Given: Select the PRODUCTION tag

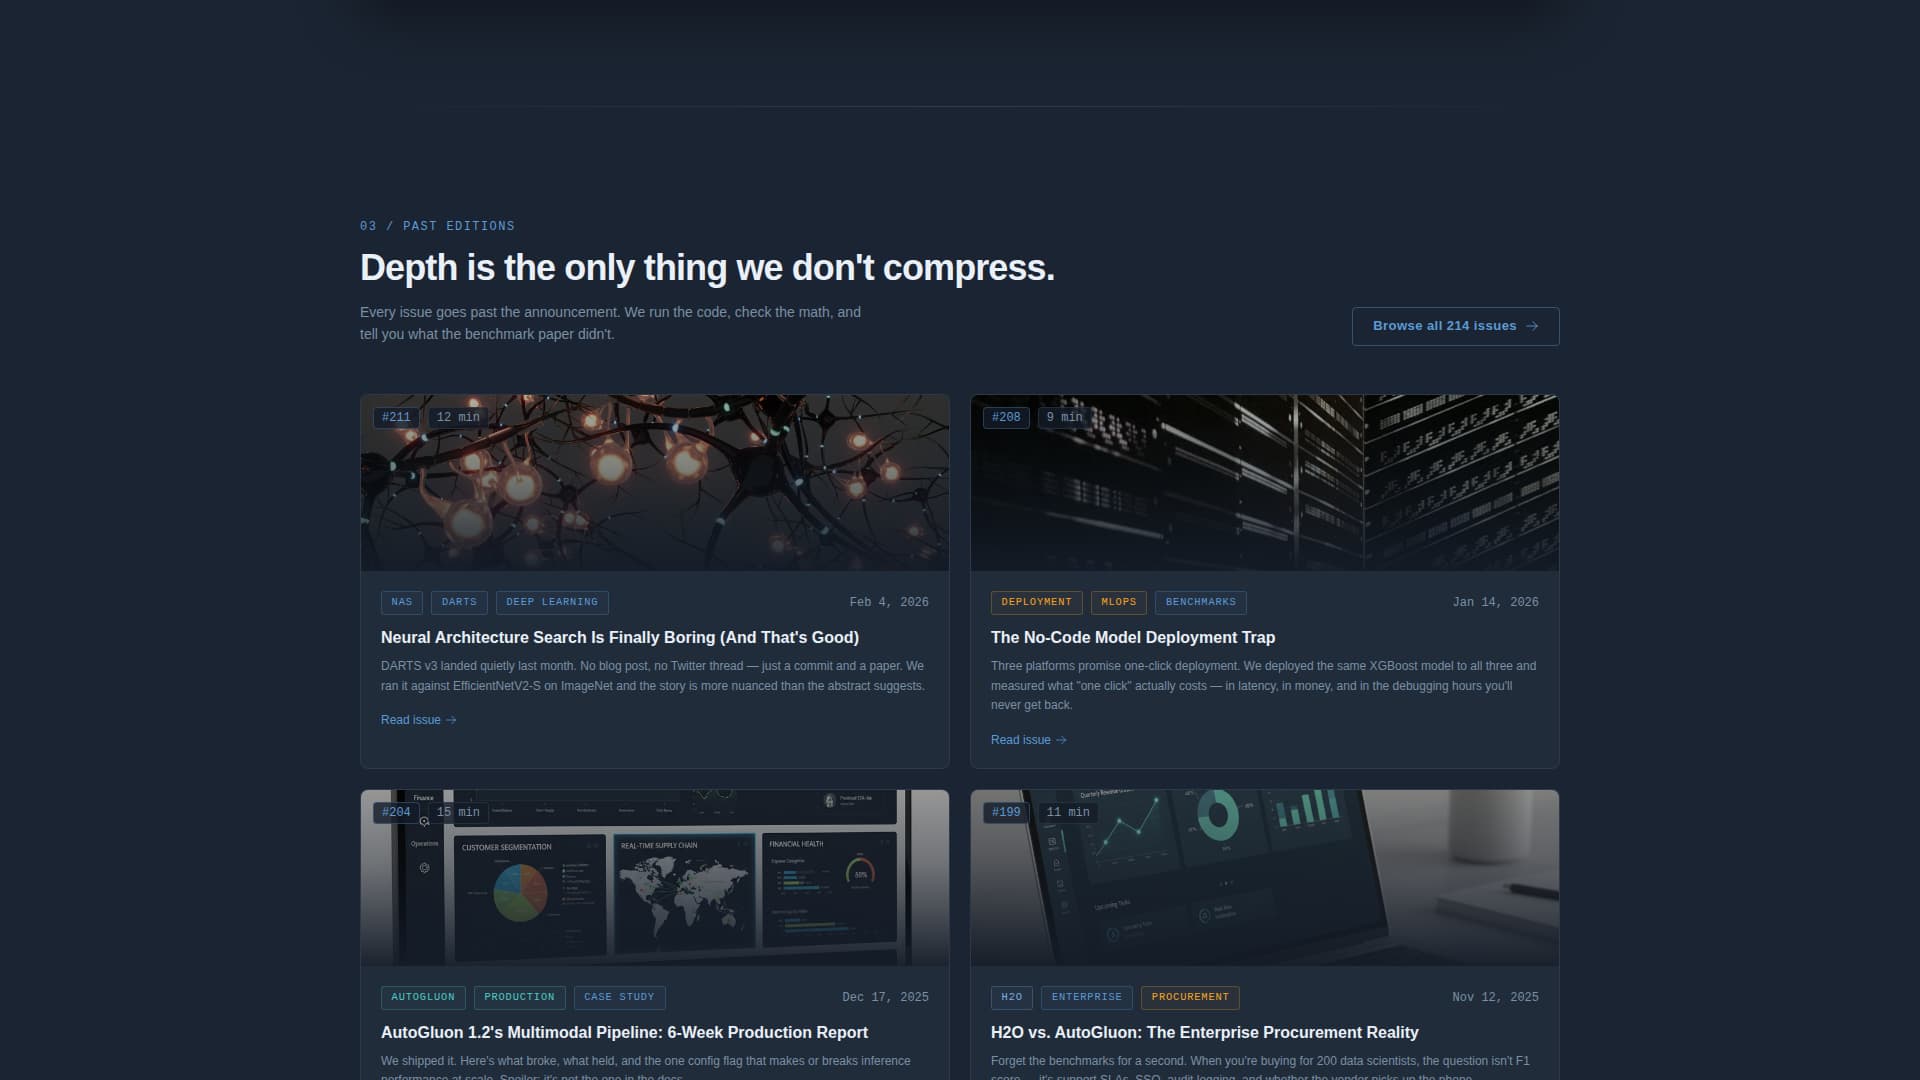Looking at the screenshot, I should pos(519,997).
